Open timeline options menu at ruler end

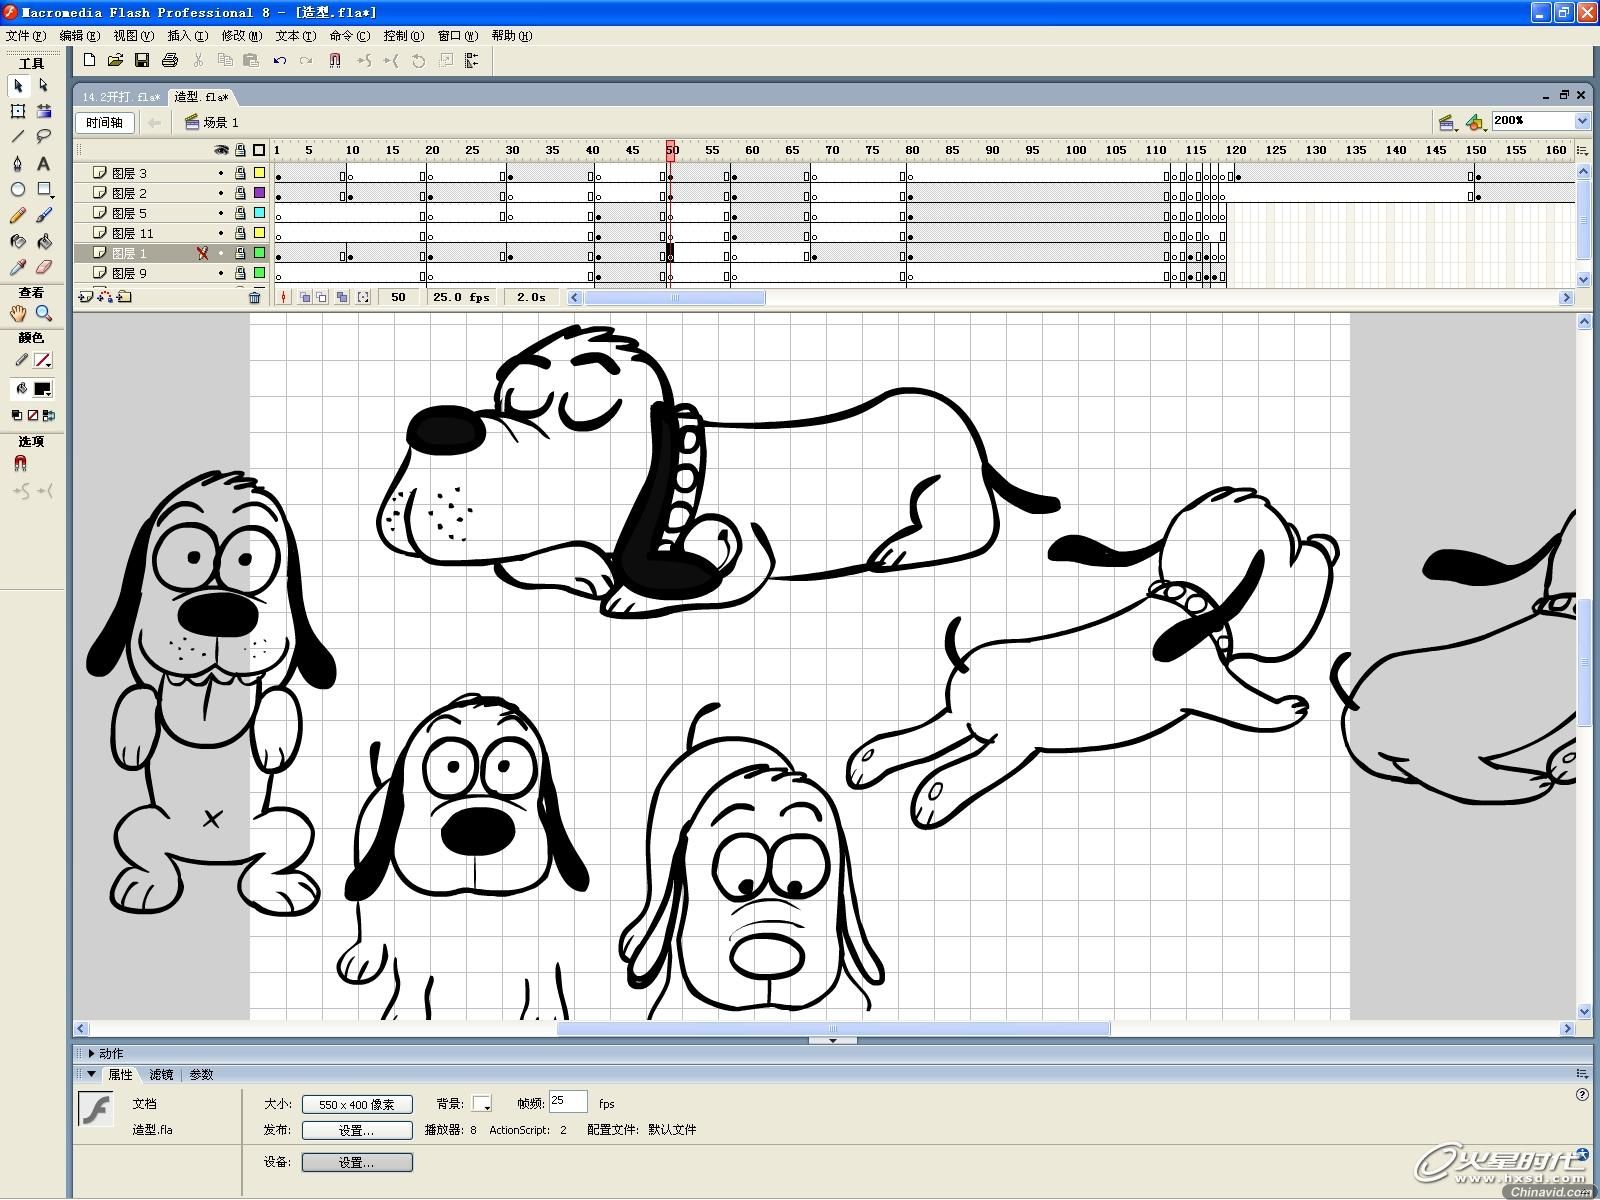click(1582, 150)
